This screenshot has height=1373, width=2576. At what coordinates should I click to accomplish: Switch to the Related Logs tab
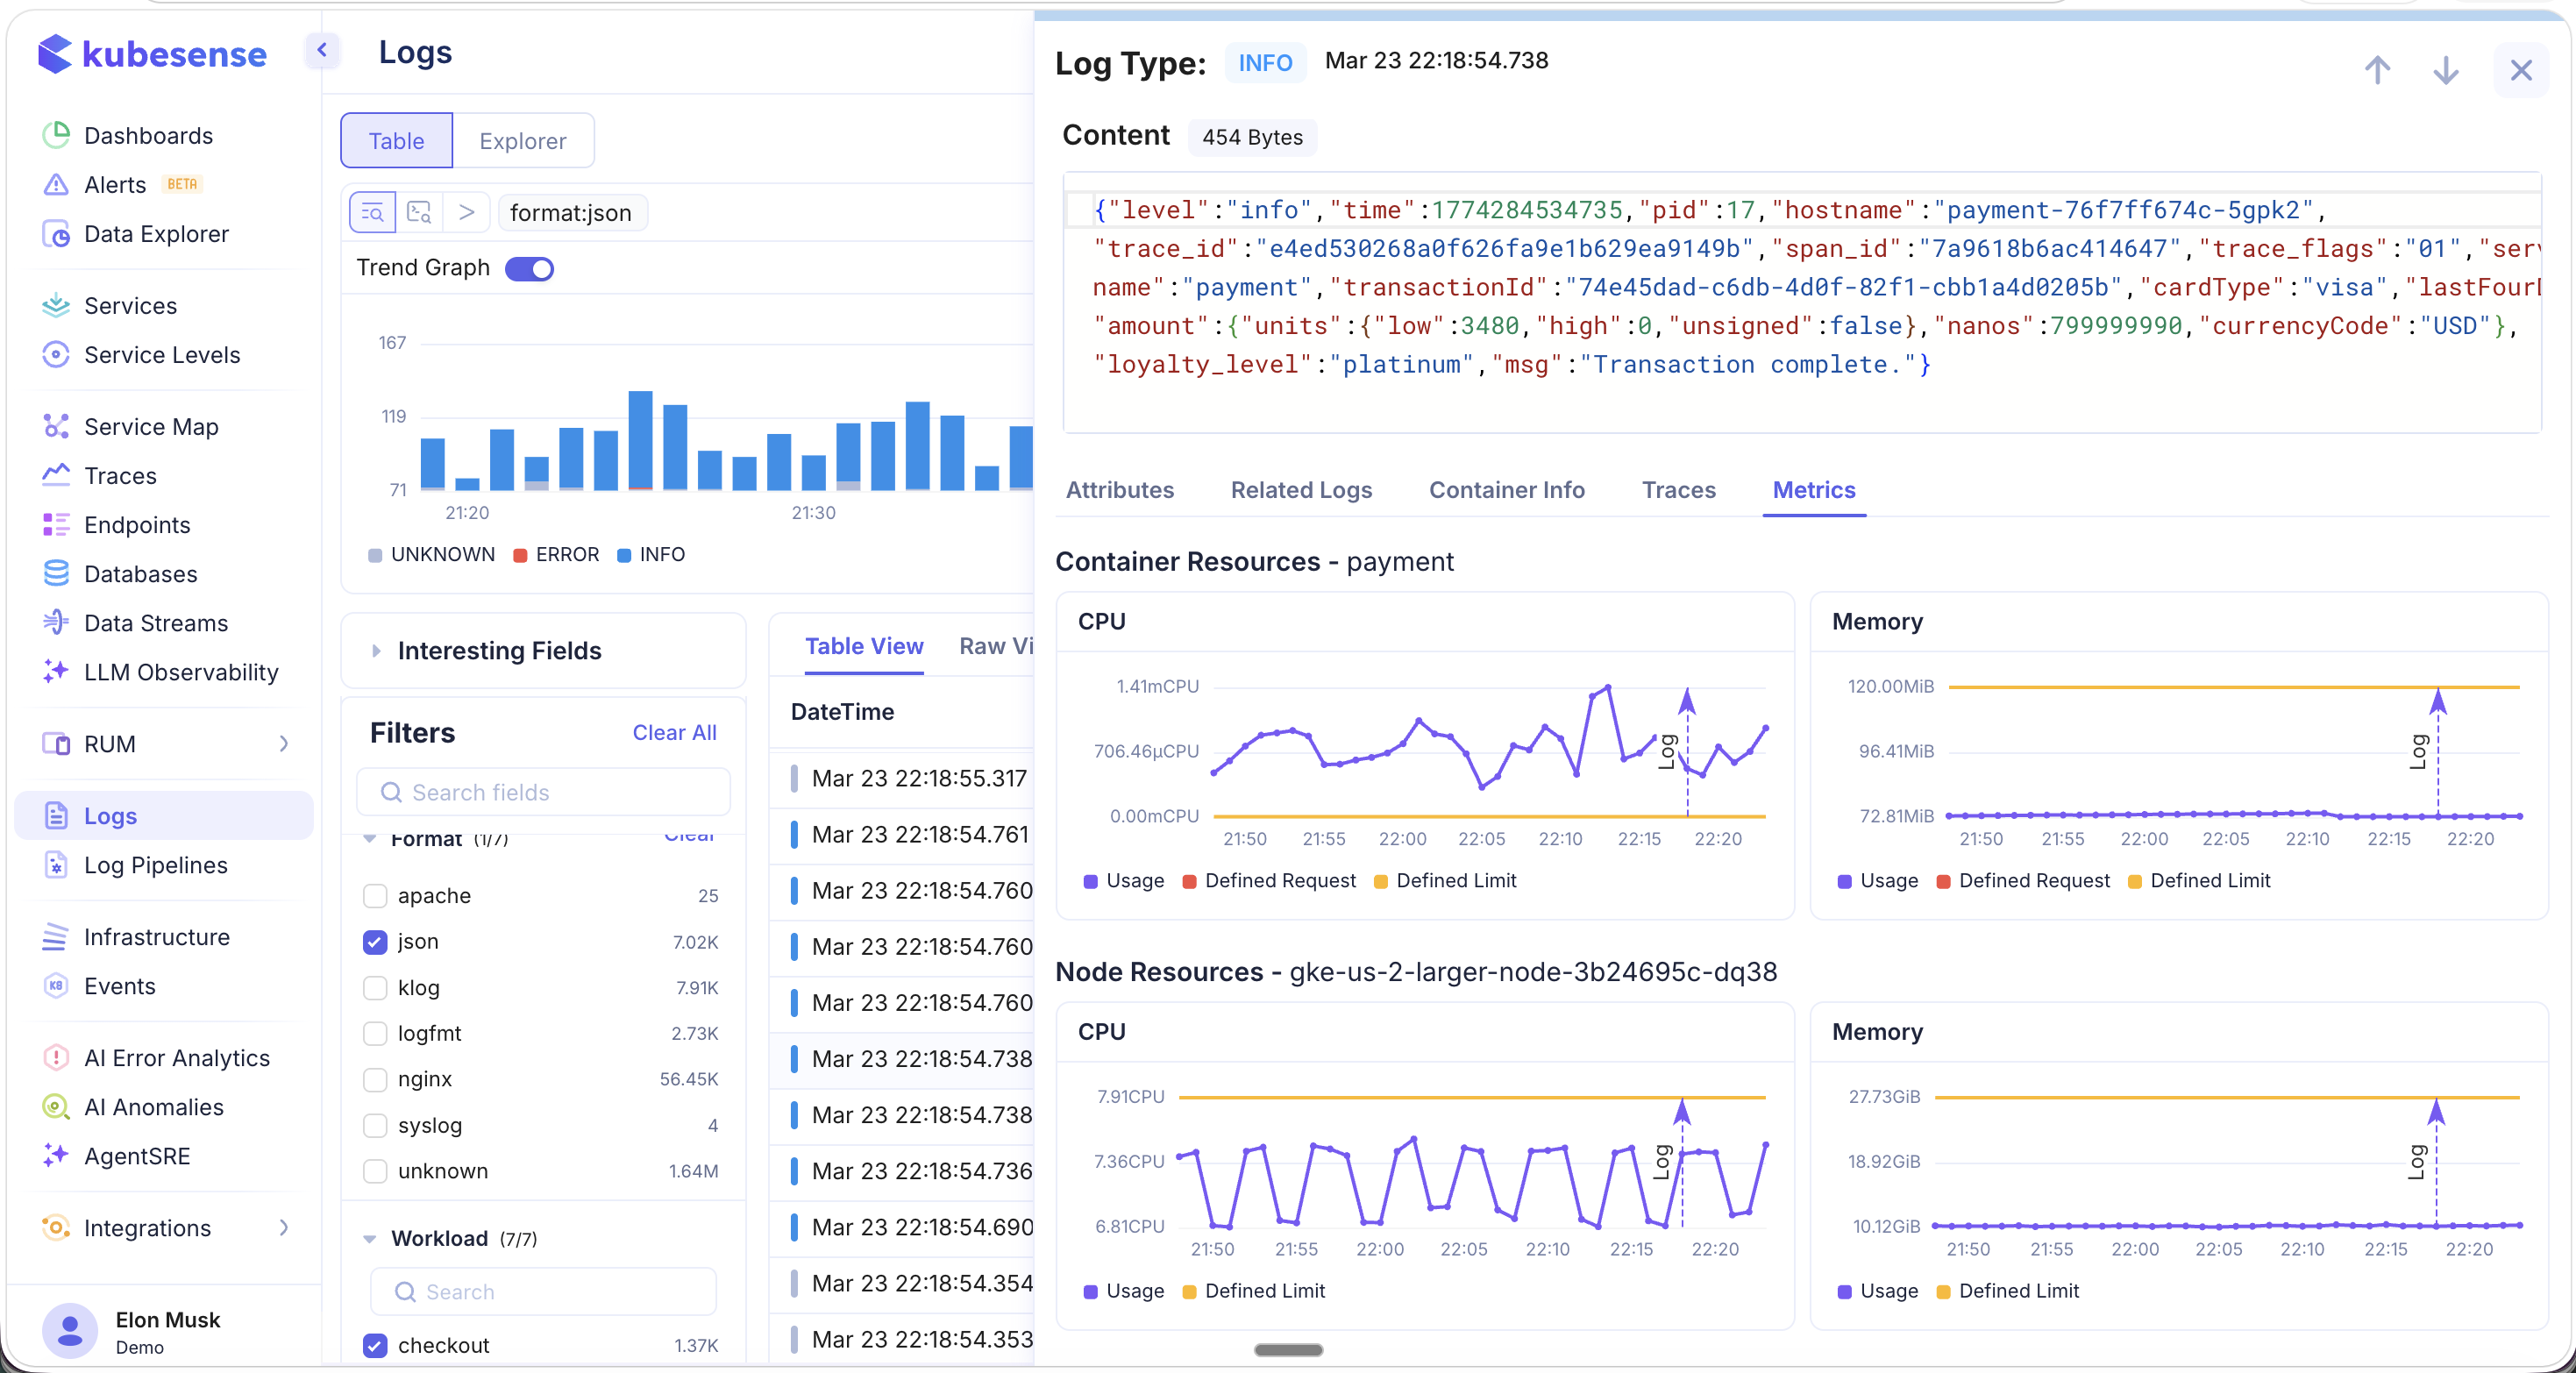pos(1301,489)
